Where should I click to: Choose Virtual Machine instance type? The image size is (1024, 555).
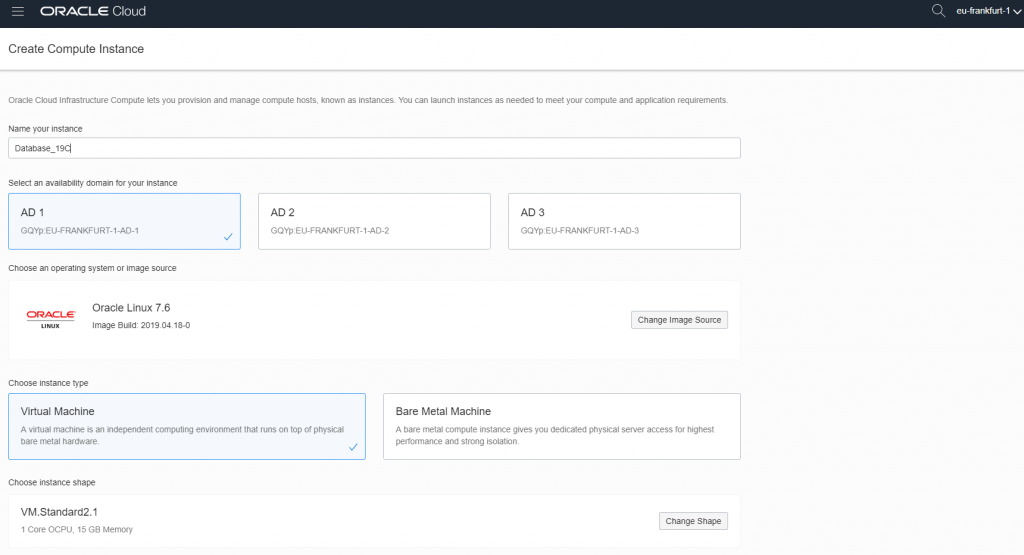click(187, 426)
